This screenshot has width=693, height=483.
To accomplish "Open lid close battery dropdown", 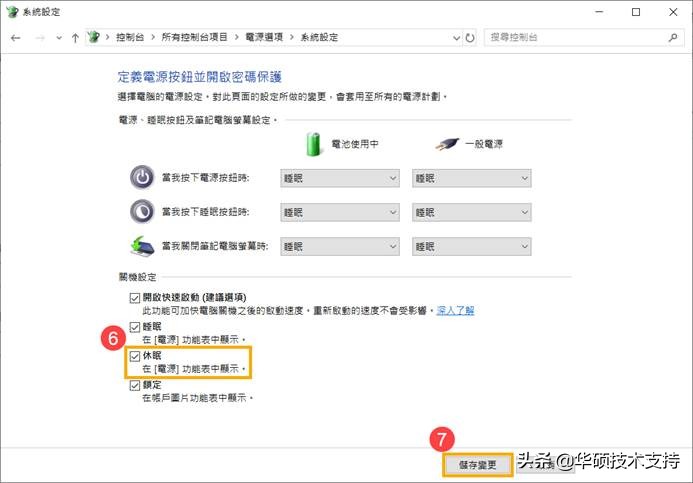I will tap(340, 247).
